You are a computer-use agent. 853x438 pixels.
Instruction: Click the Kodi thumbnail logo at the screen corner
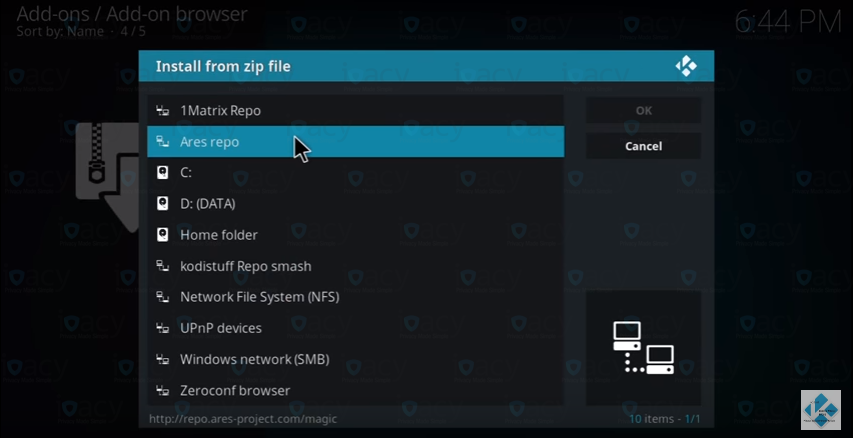coord(820,409)
